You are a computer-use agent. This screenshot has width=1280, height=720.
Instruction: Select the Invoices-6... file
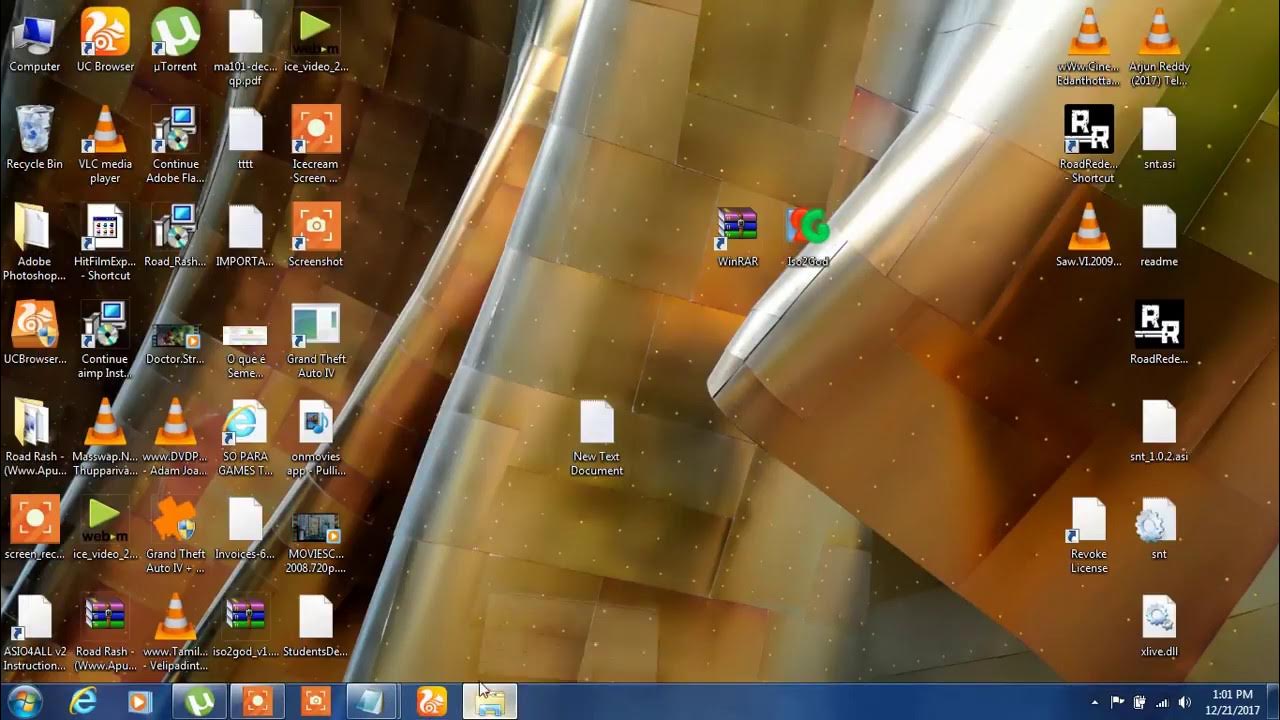(x=245, y=529)
